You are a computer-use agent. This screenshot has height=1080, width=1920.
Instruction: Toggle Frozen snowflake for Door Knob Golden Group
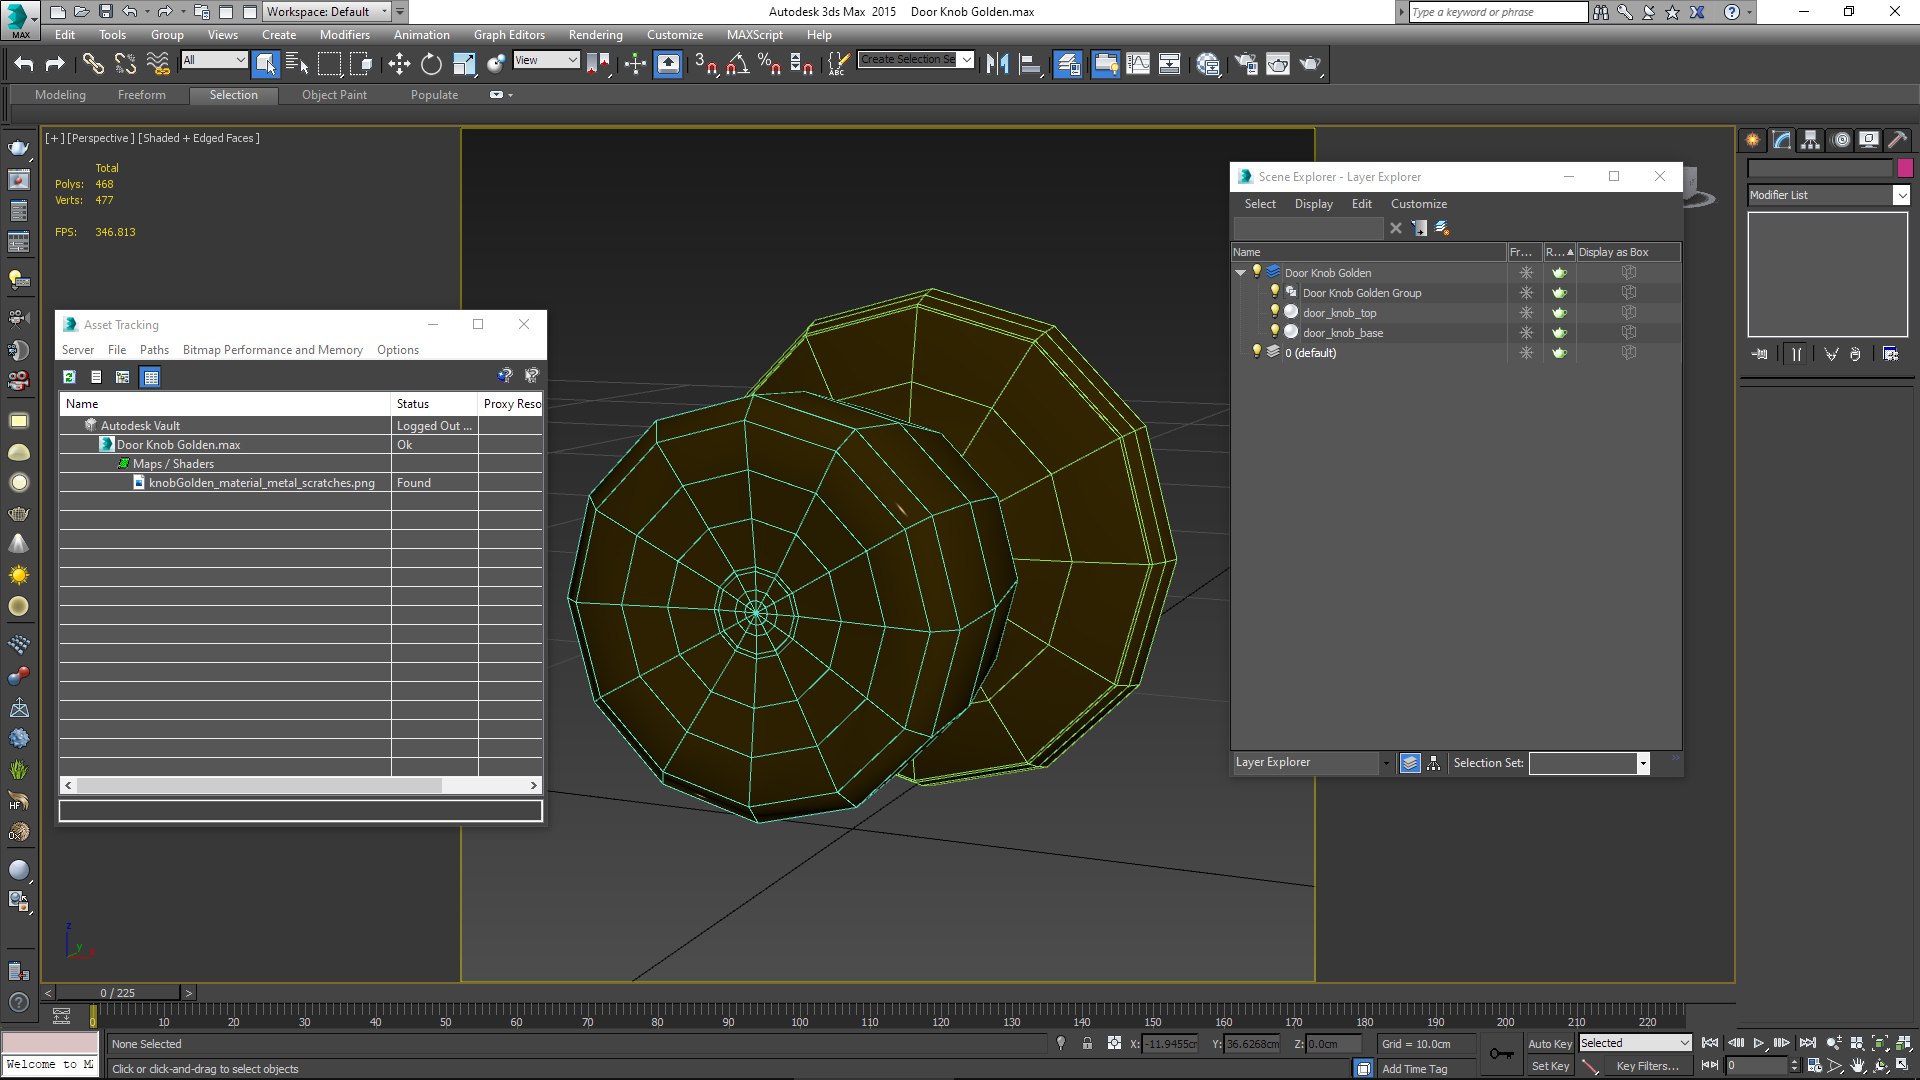pos(1526,293)
